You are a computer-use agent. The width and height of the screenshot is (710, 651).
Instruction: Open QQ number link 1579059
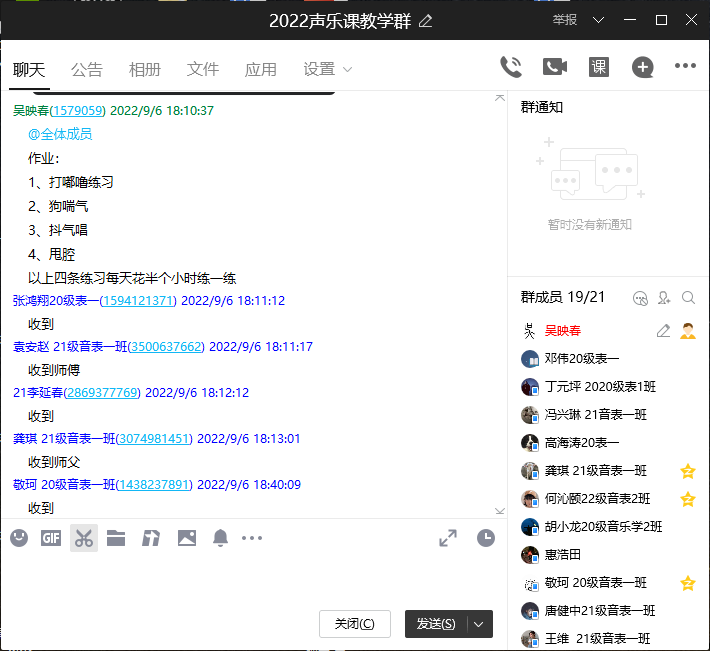(77, 111)
